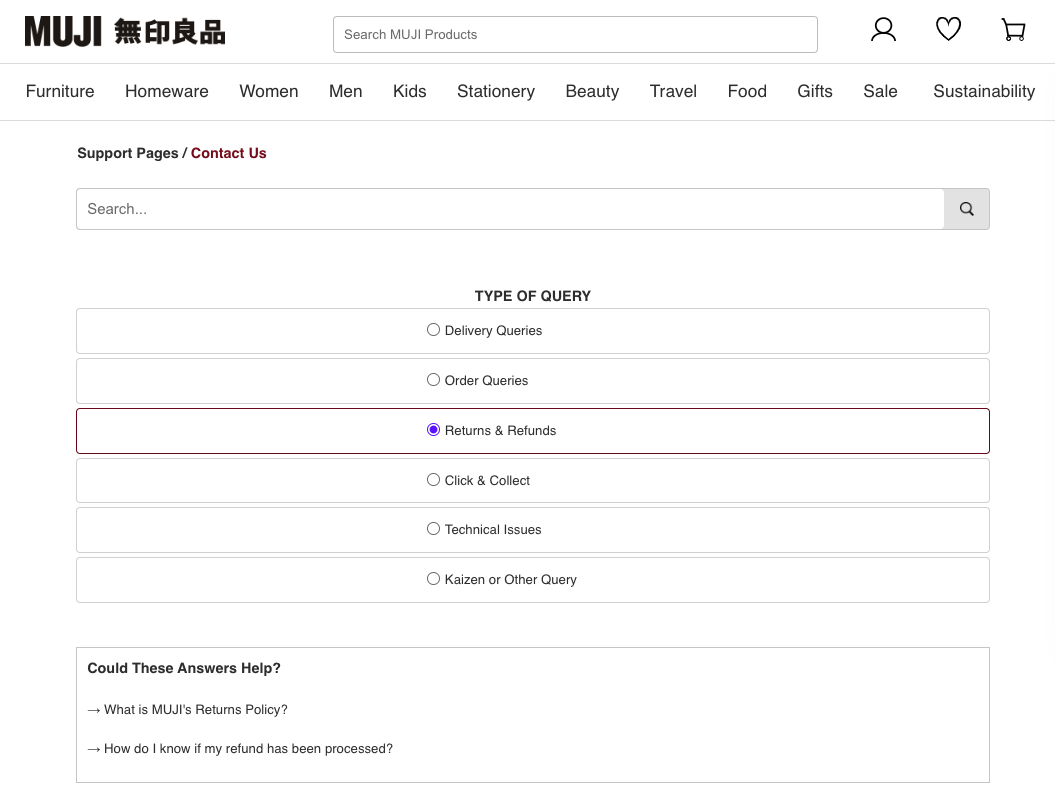The image size is (1055, 789).
Task: Open the Travel menu
Action: tap(673, 91)
